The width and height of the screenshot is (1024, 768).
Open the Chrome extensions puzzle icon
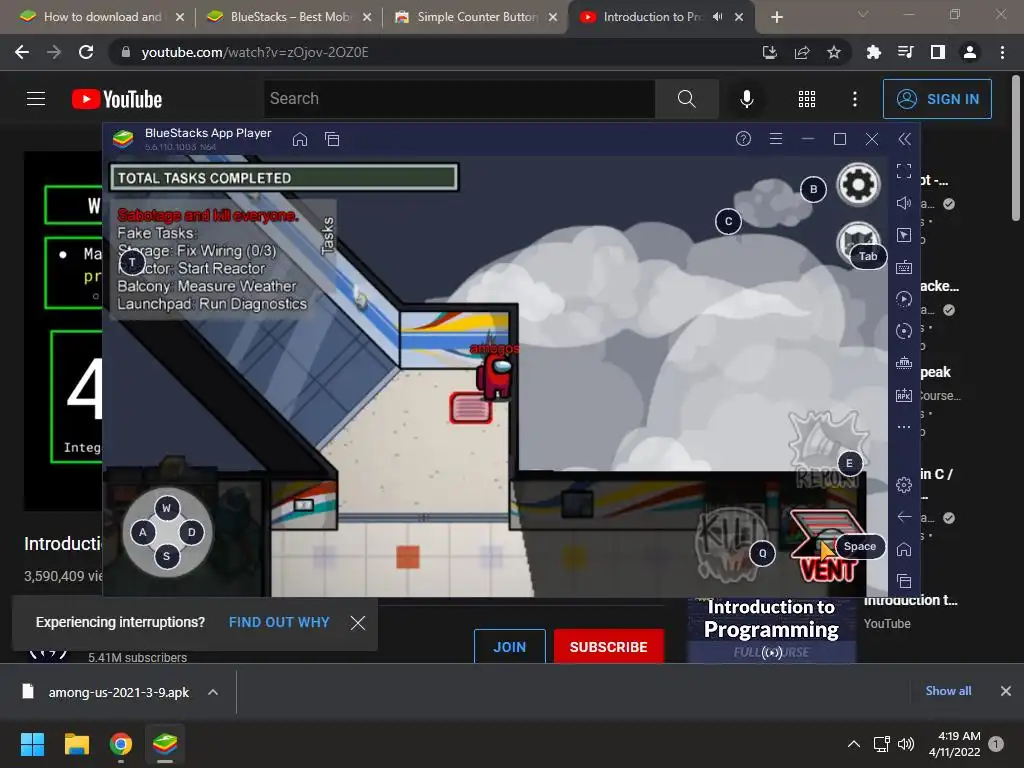click(x=874, y=52)
